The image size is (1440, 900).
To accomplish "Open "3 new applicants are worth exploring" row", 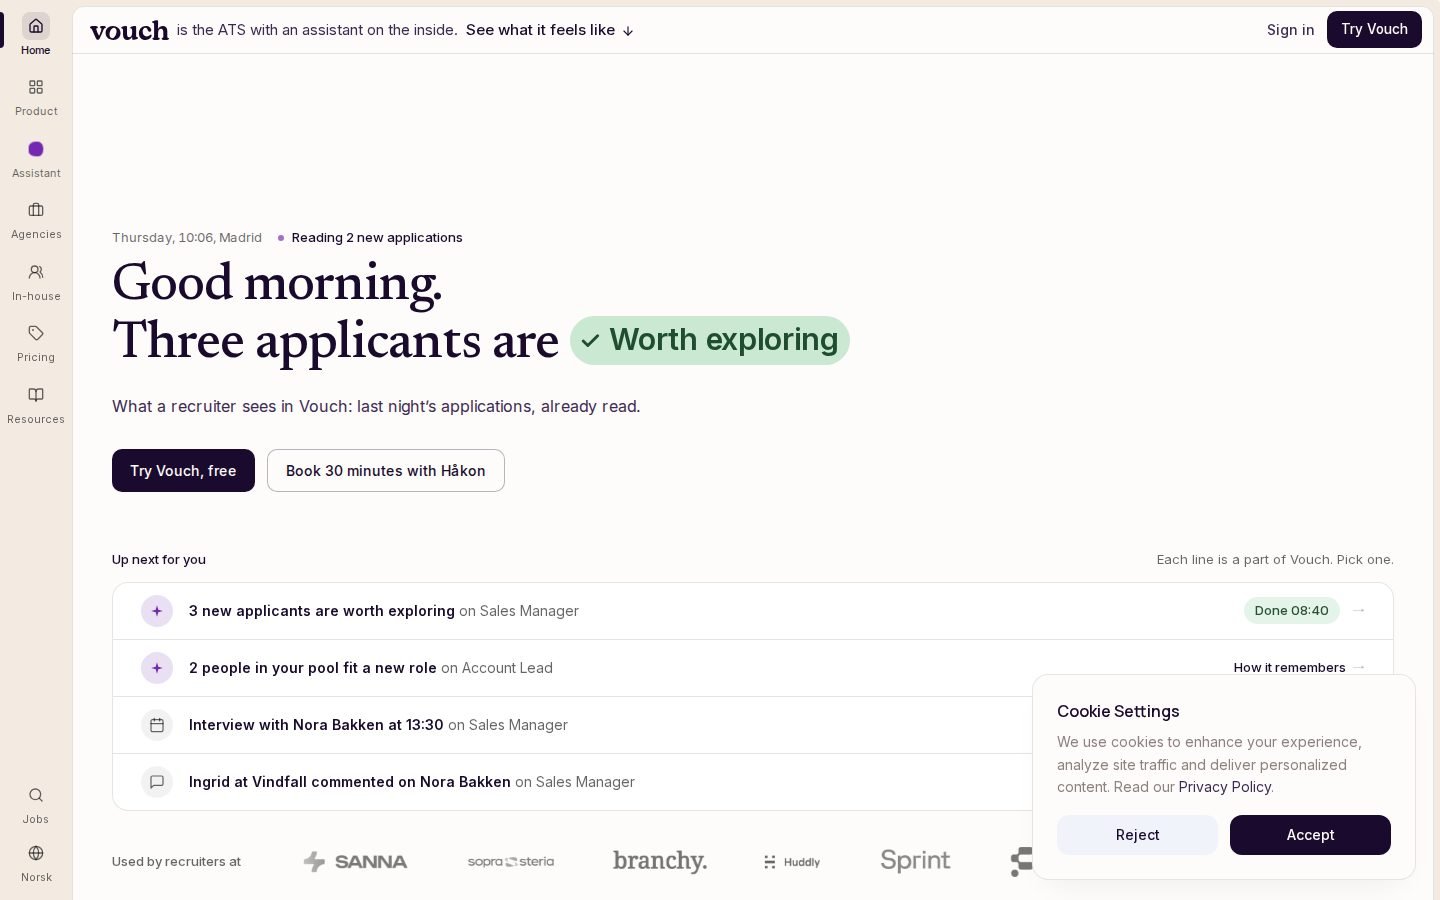I will click(x=752, y=611).
